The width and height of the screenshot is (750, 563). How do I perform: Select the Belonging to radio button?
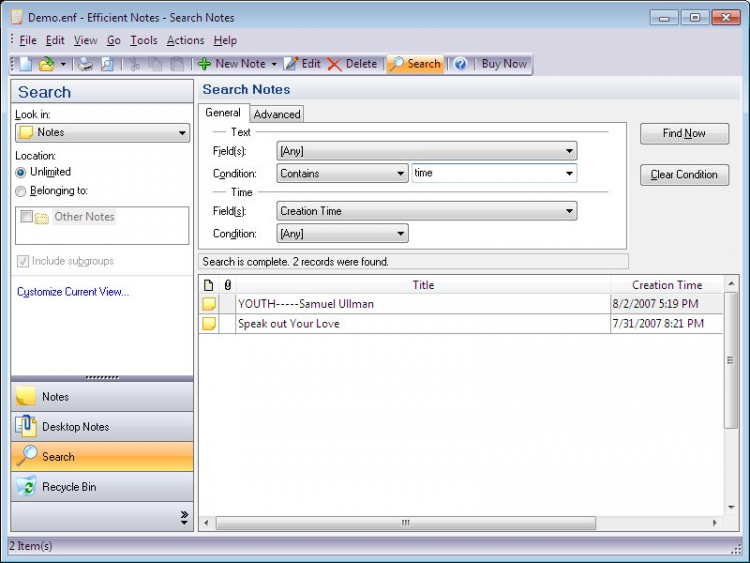21,191
